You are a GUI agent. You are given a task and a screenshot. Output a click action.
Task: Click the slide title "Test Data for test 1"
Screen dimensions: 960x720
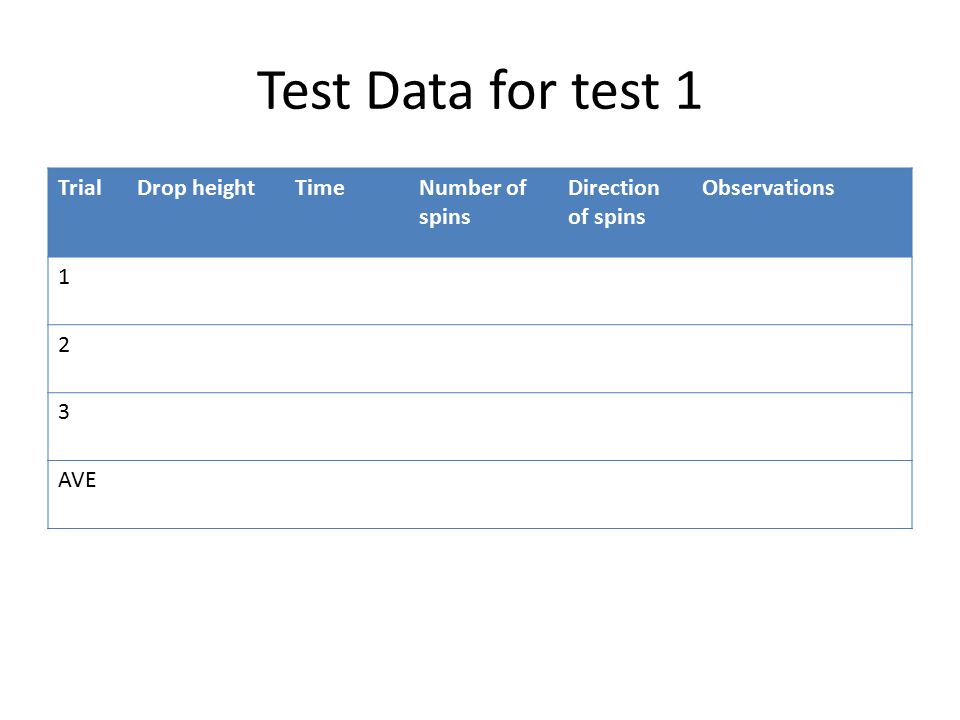[479, 91]
